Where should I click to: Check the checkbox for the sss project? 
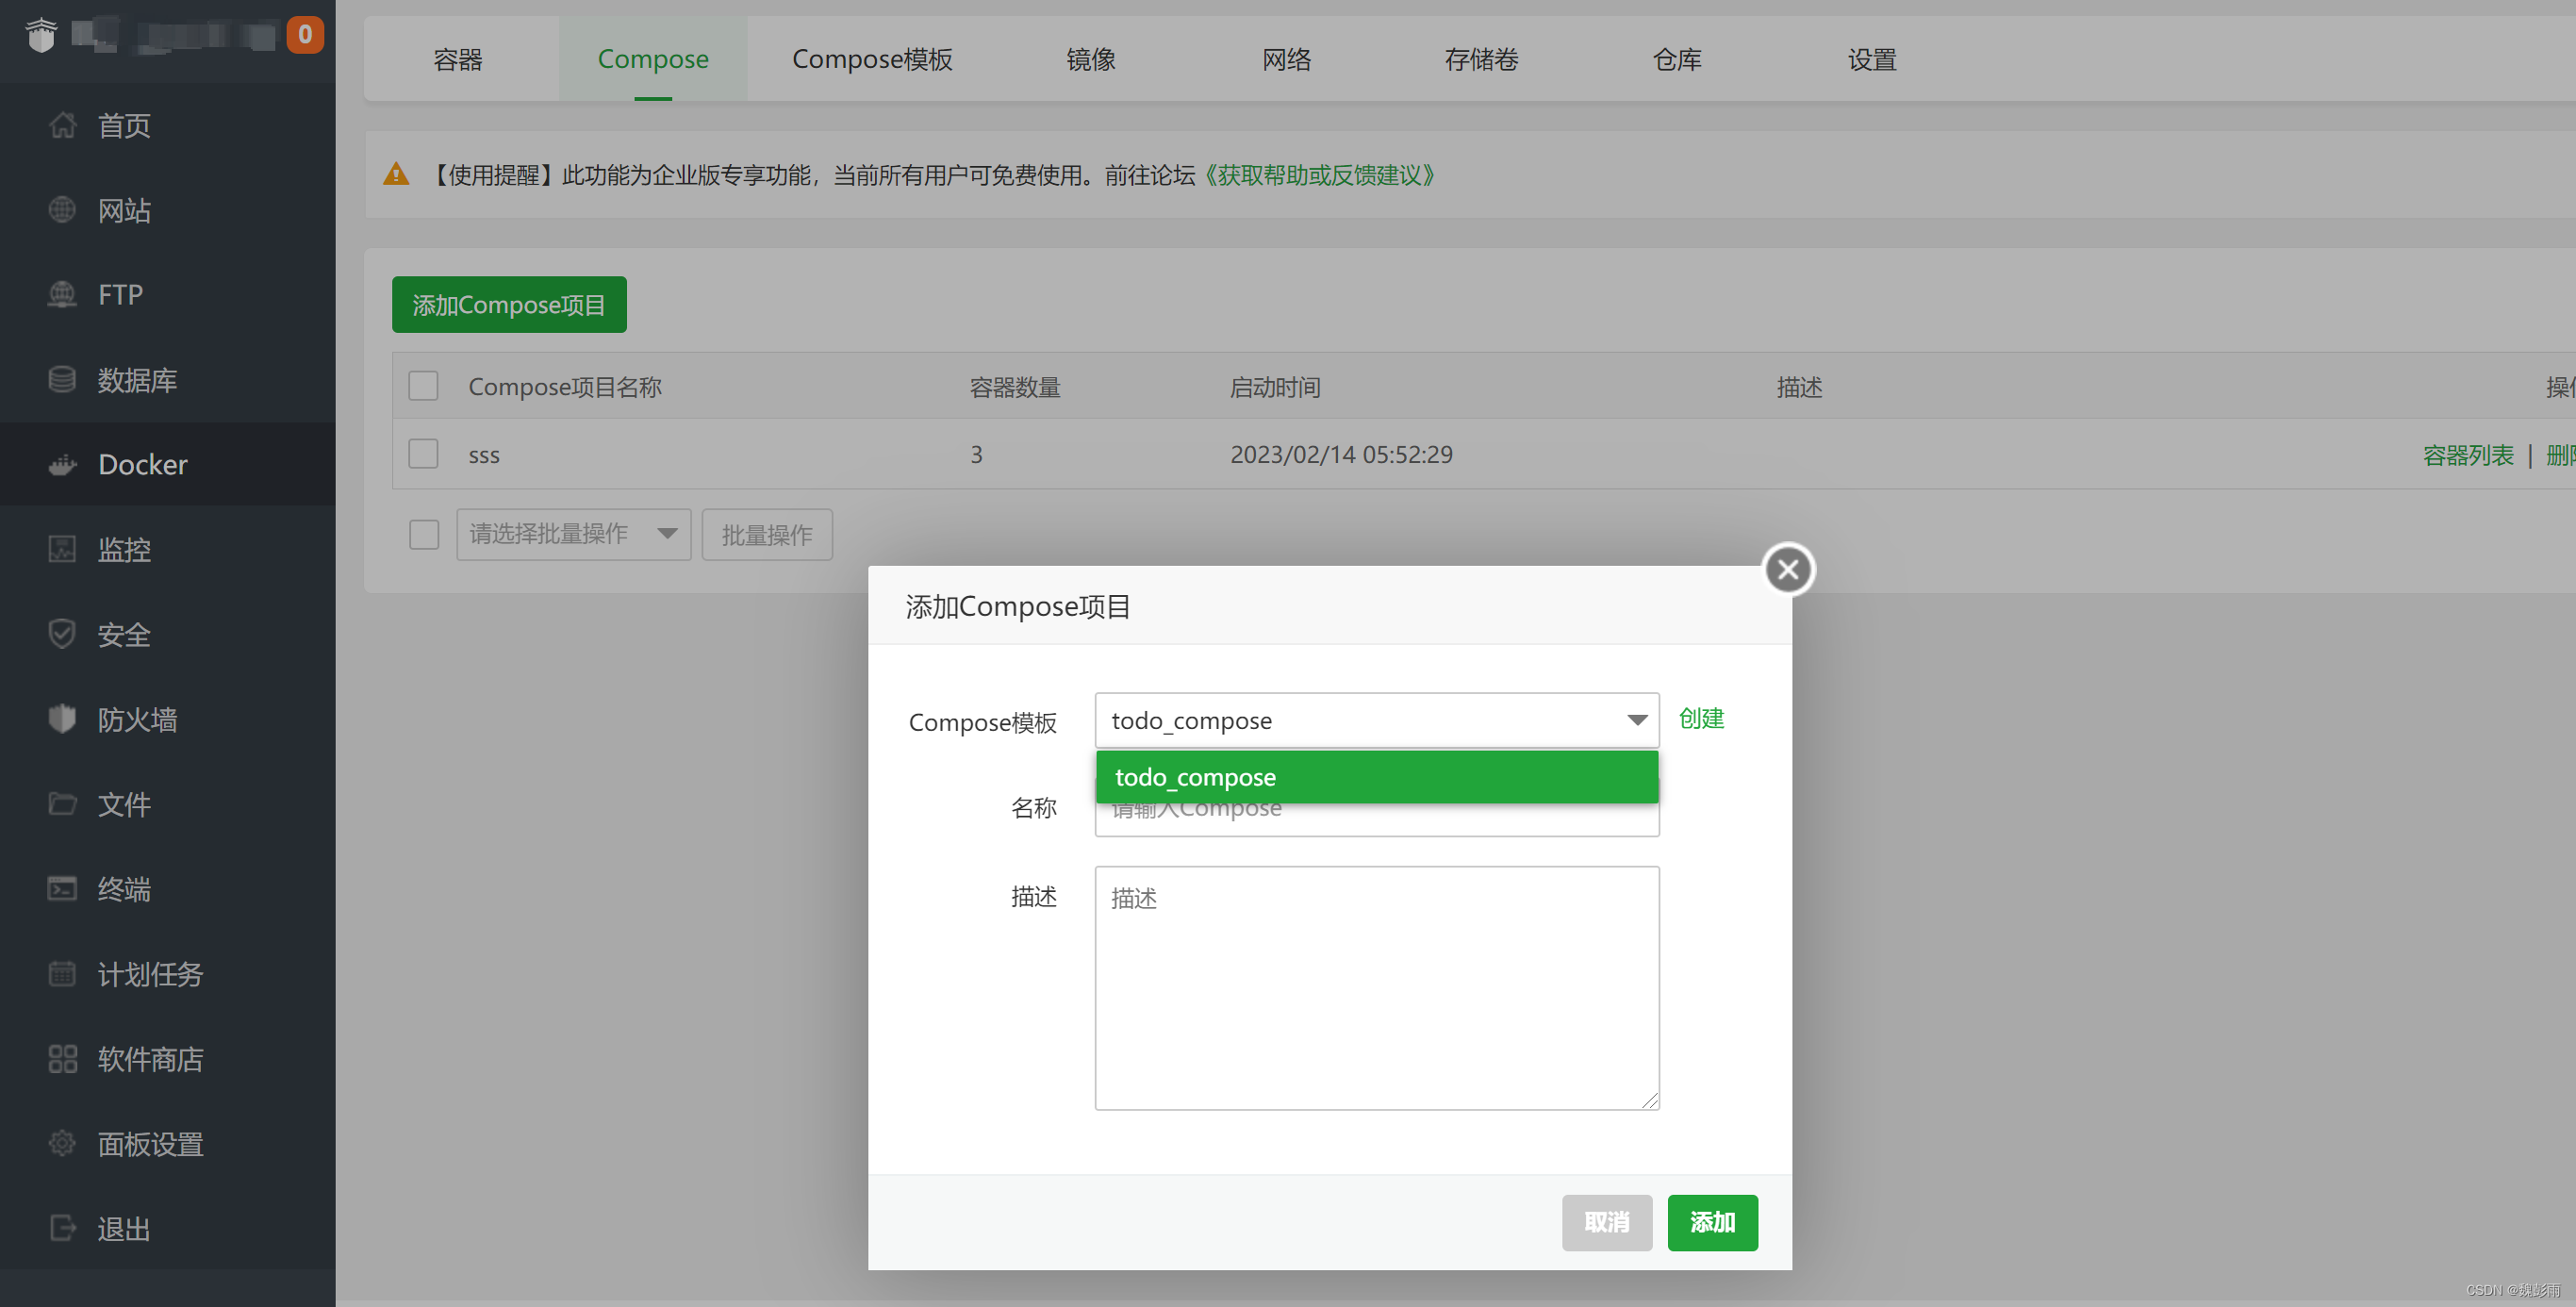[x=423, y=454]
